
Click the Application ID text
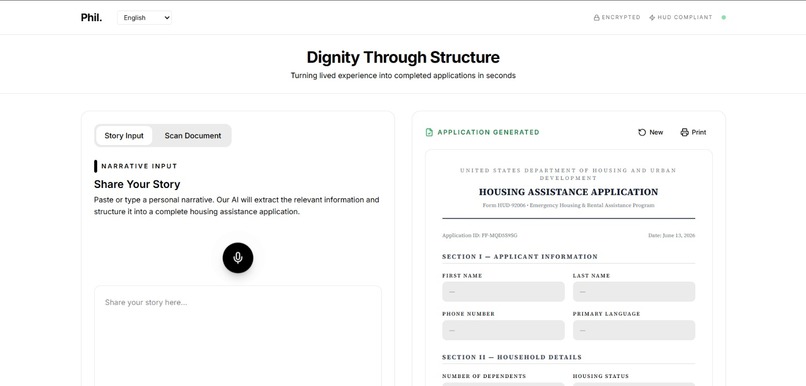tap(480, 235)
